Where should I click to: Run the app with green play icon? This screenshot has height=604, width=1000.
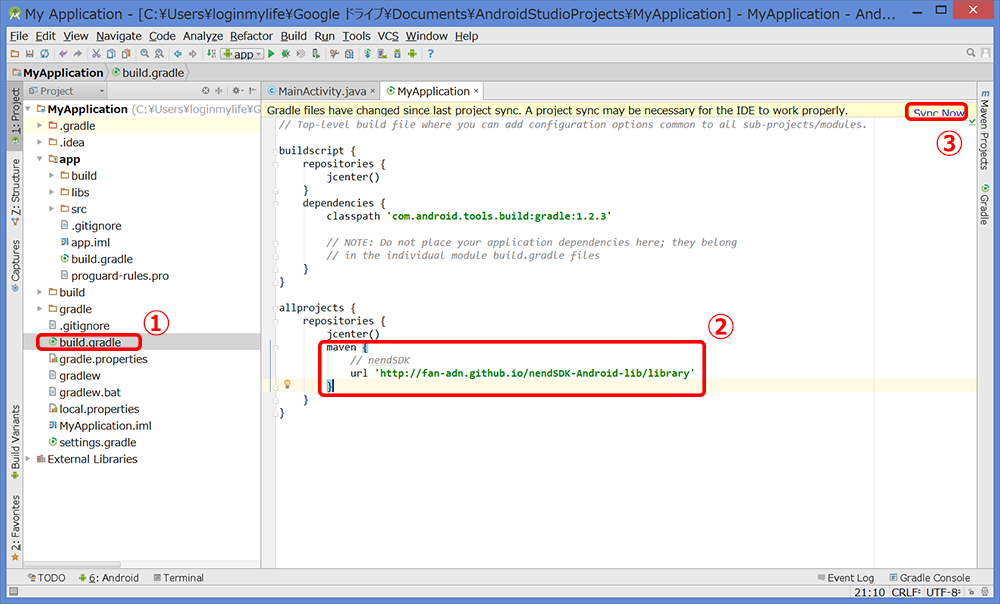pos(271,54)
